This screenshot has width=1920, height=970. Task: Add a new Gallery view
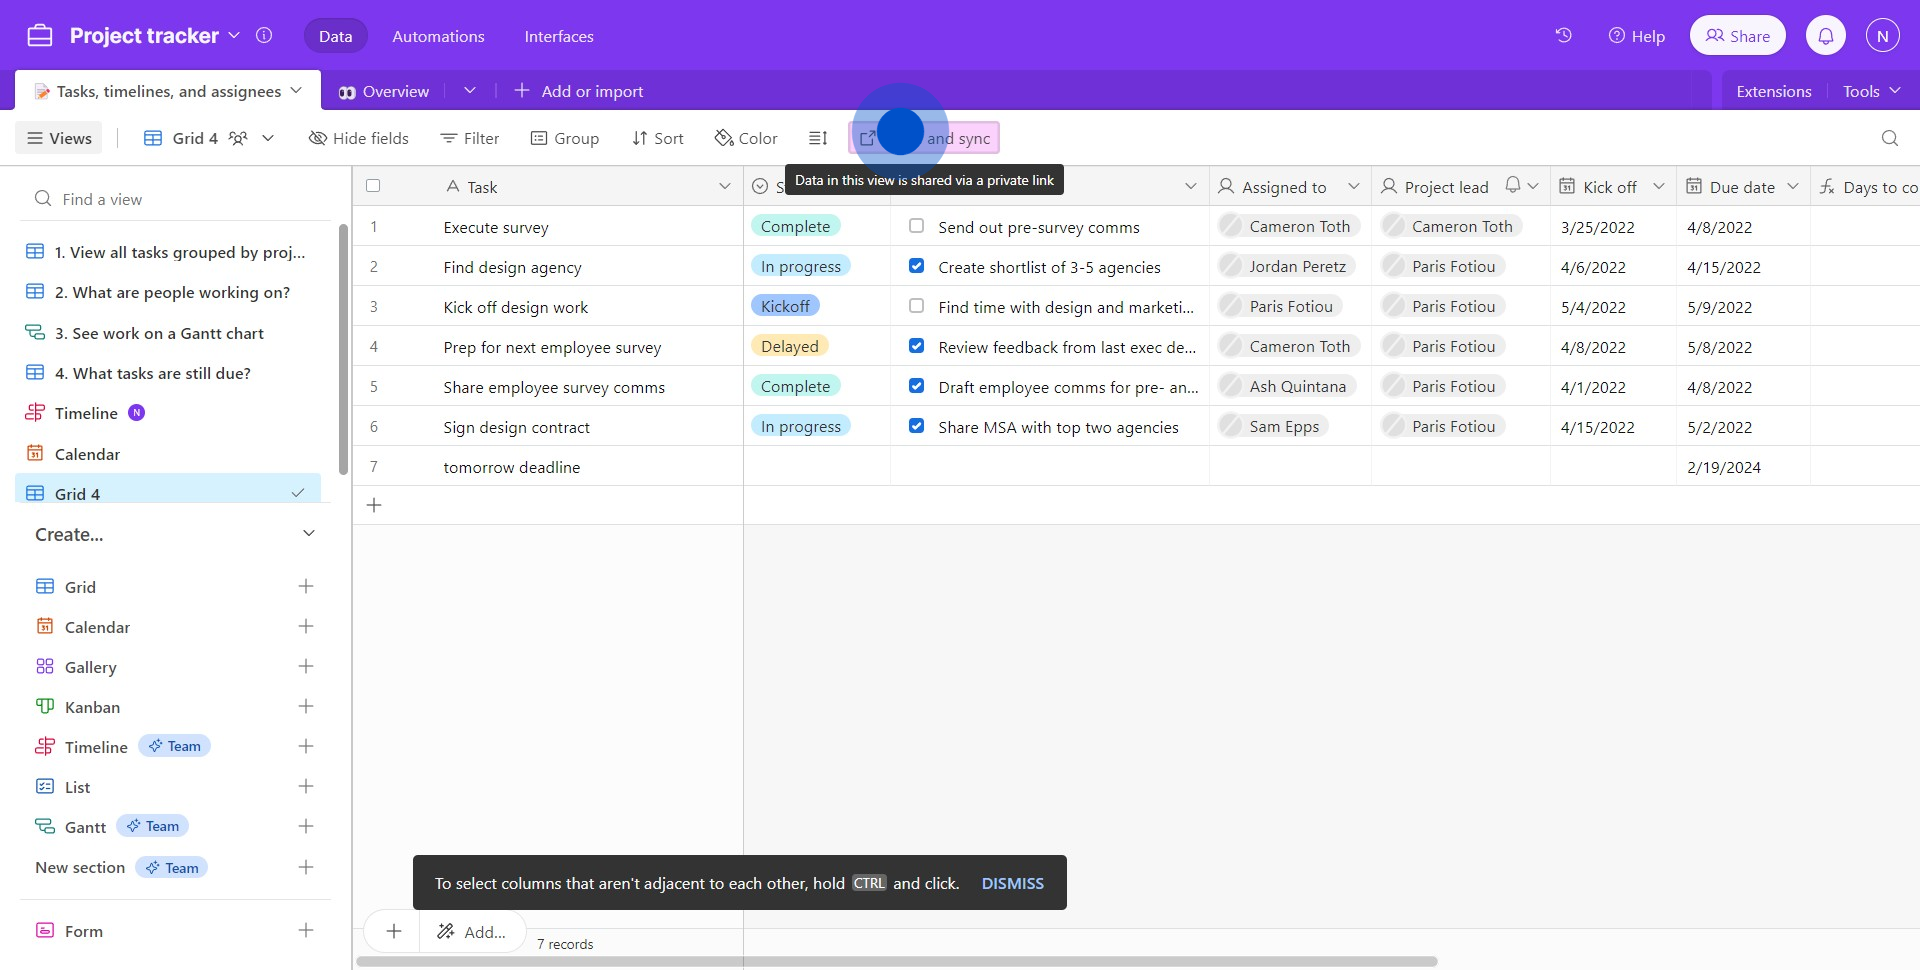[x=306, y=667]
